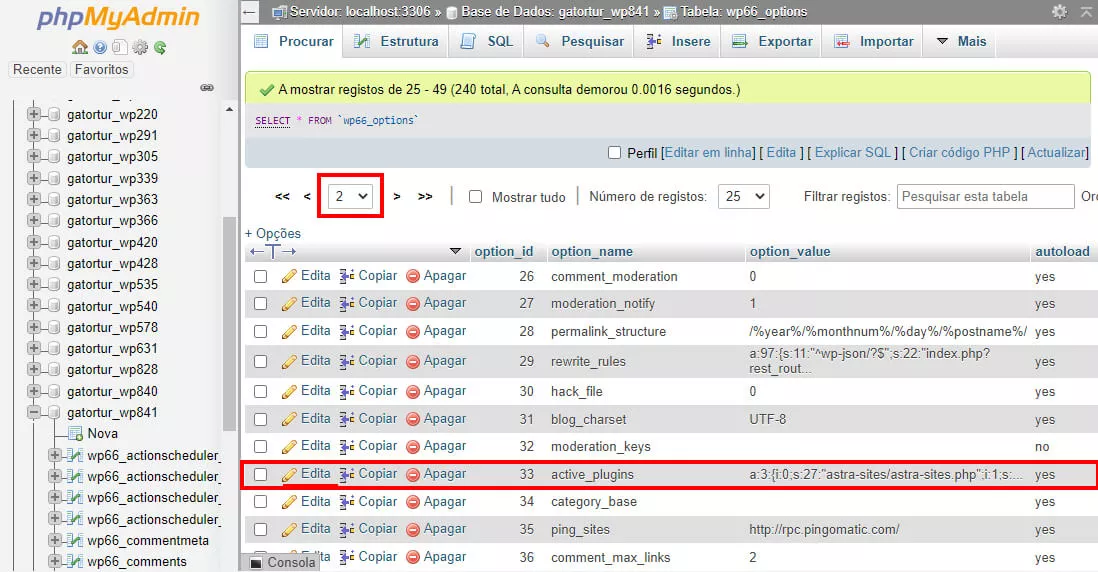Viewport: 1098px width, 572px height.
Task: Go to first page double arrow
Action: click(x=282, y=197)
